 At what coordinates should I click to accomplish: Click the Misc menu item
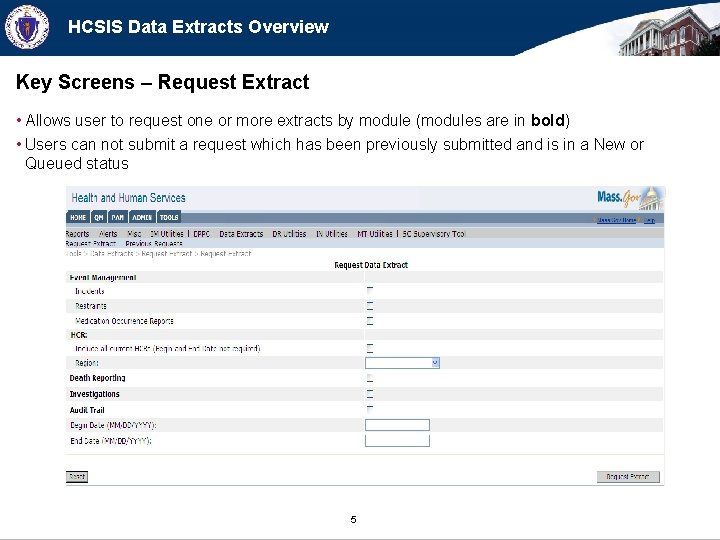click(134, 234)
